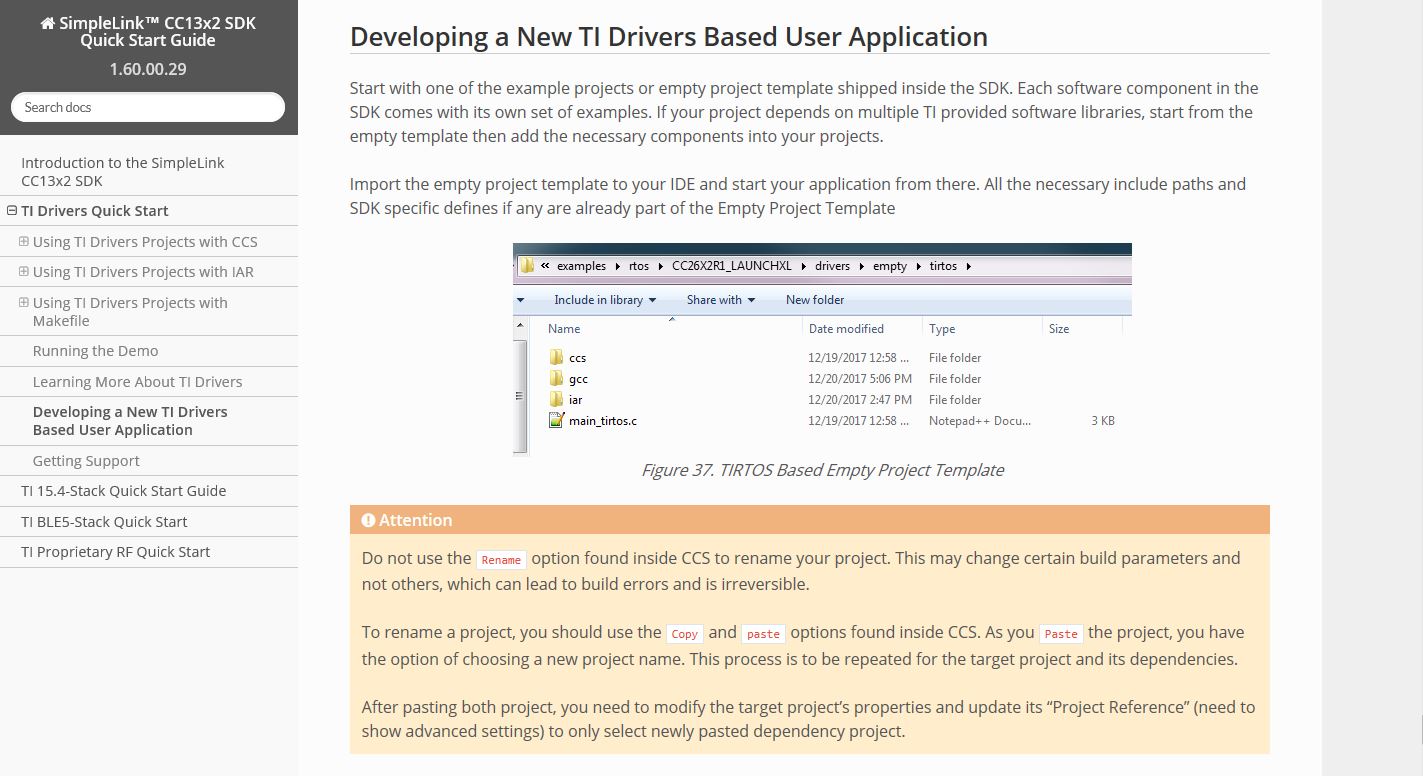Image resolution: width=1423 pixels, height=776 pixels.
Task: Click the 12/20/2017 5:06 PM date cell
Action: tap(860, 379)
